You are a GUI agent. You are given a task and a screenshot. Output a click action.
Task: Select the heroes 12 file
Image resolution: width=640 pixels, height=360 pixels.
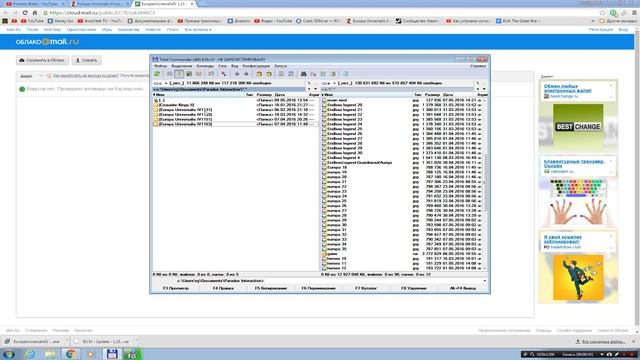[337, 268]
